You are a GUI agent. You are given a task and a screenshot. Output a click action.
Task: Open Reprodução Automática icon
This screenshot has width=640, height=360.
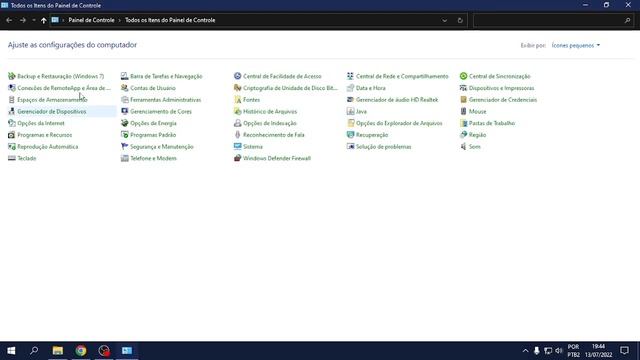click(11, 147)
